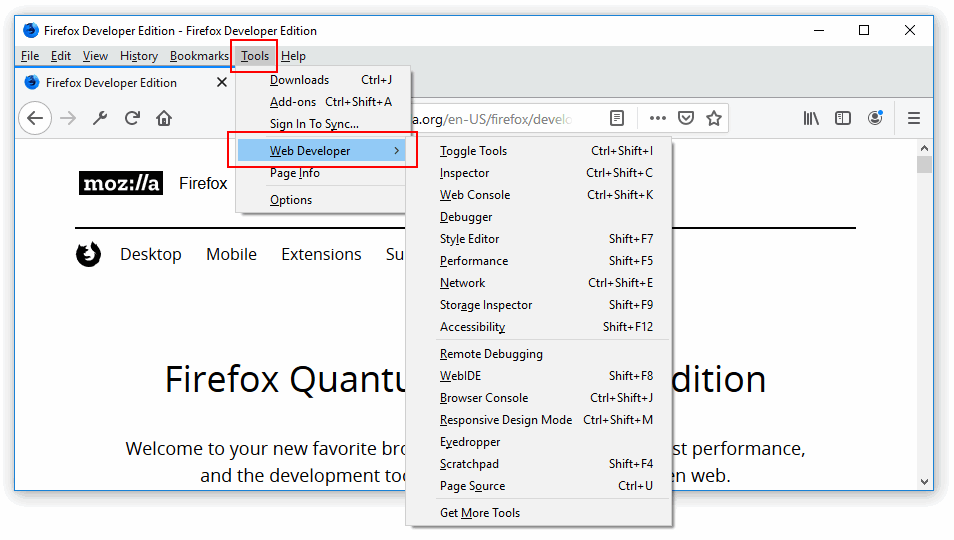
Task: Open developer tools wrench icon
Action: (100, 118)
